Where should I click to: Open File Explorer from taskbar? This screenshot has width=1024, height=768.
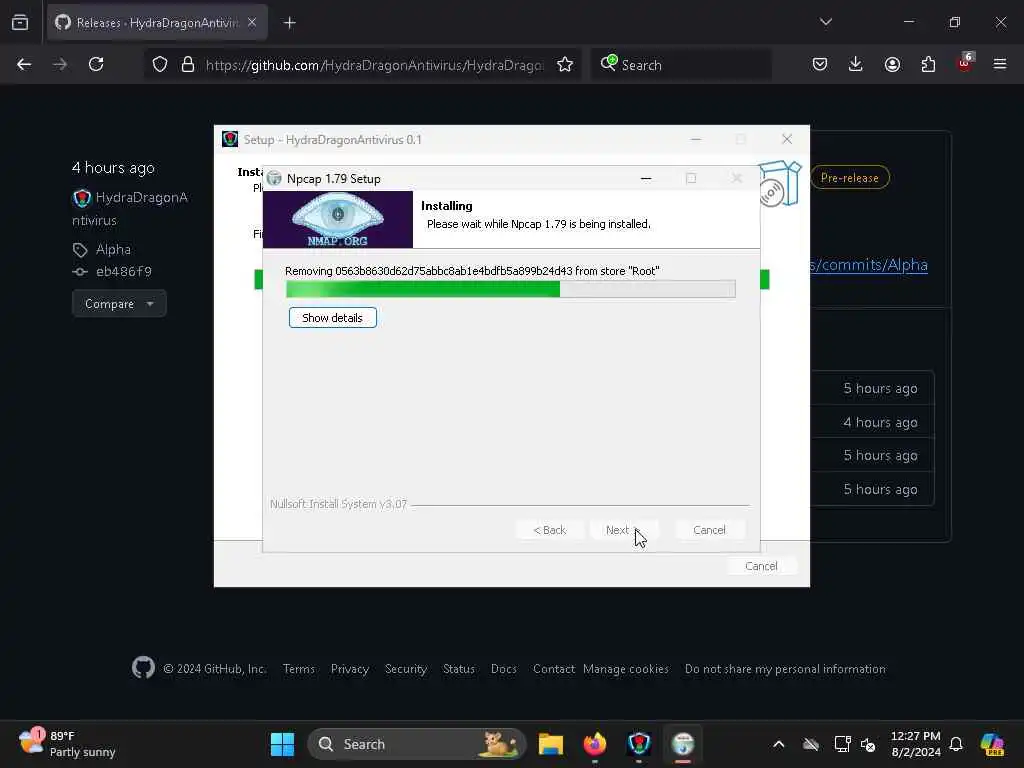(551, 744)
